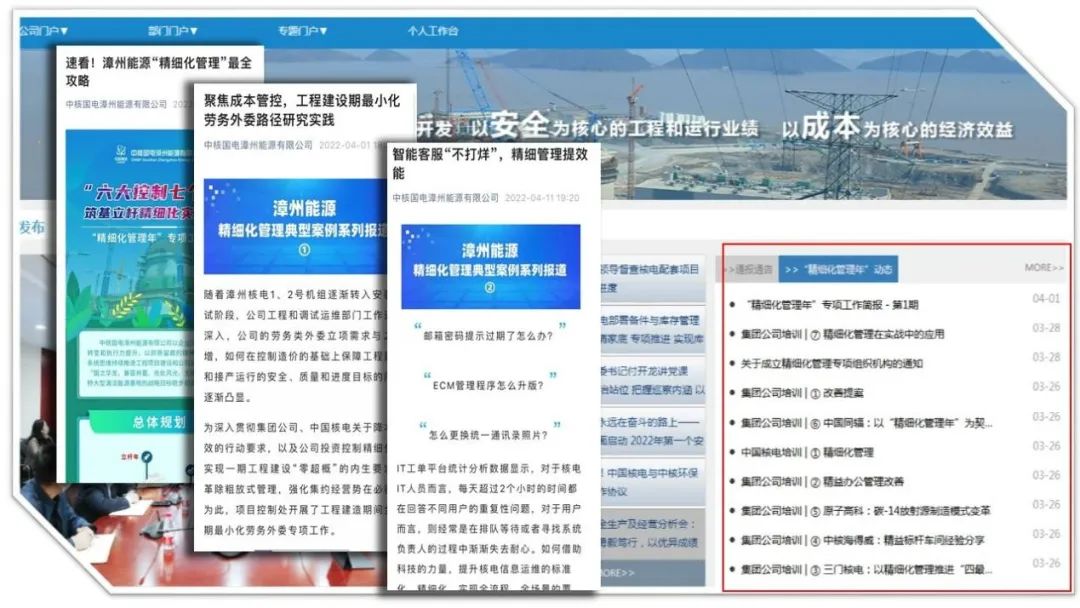This screenshot has height=608, width=1080.
Task: Open 中国核电培训 ① 精细化管理
Action: coord(807,452)
